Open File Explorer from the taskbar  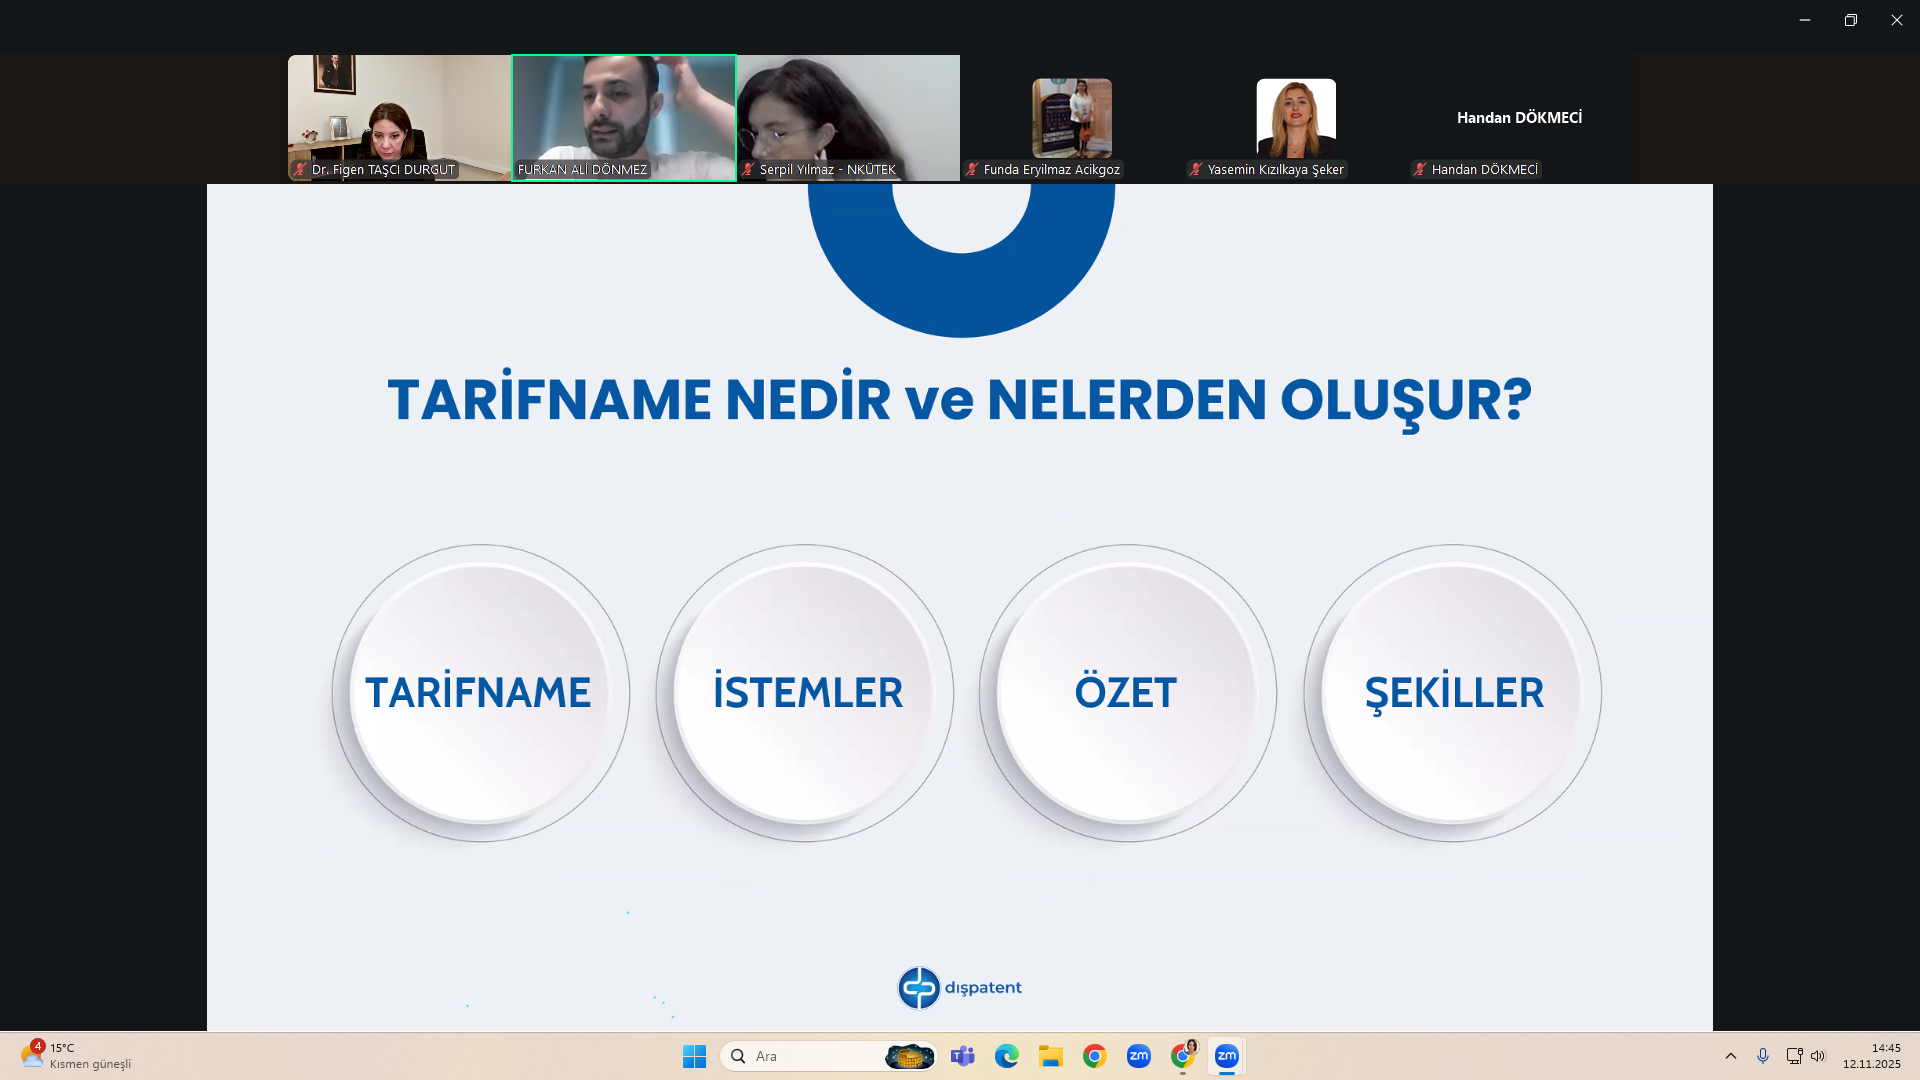[1050, 1056]
